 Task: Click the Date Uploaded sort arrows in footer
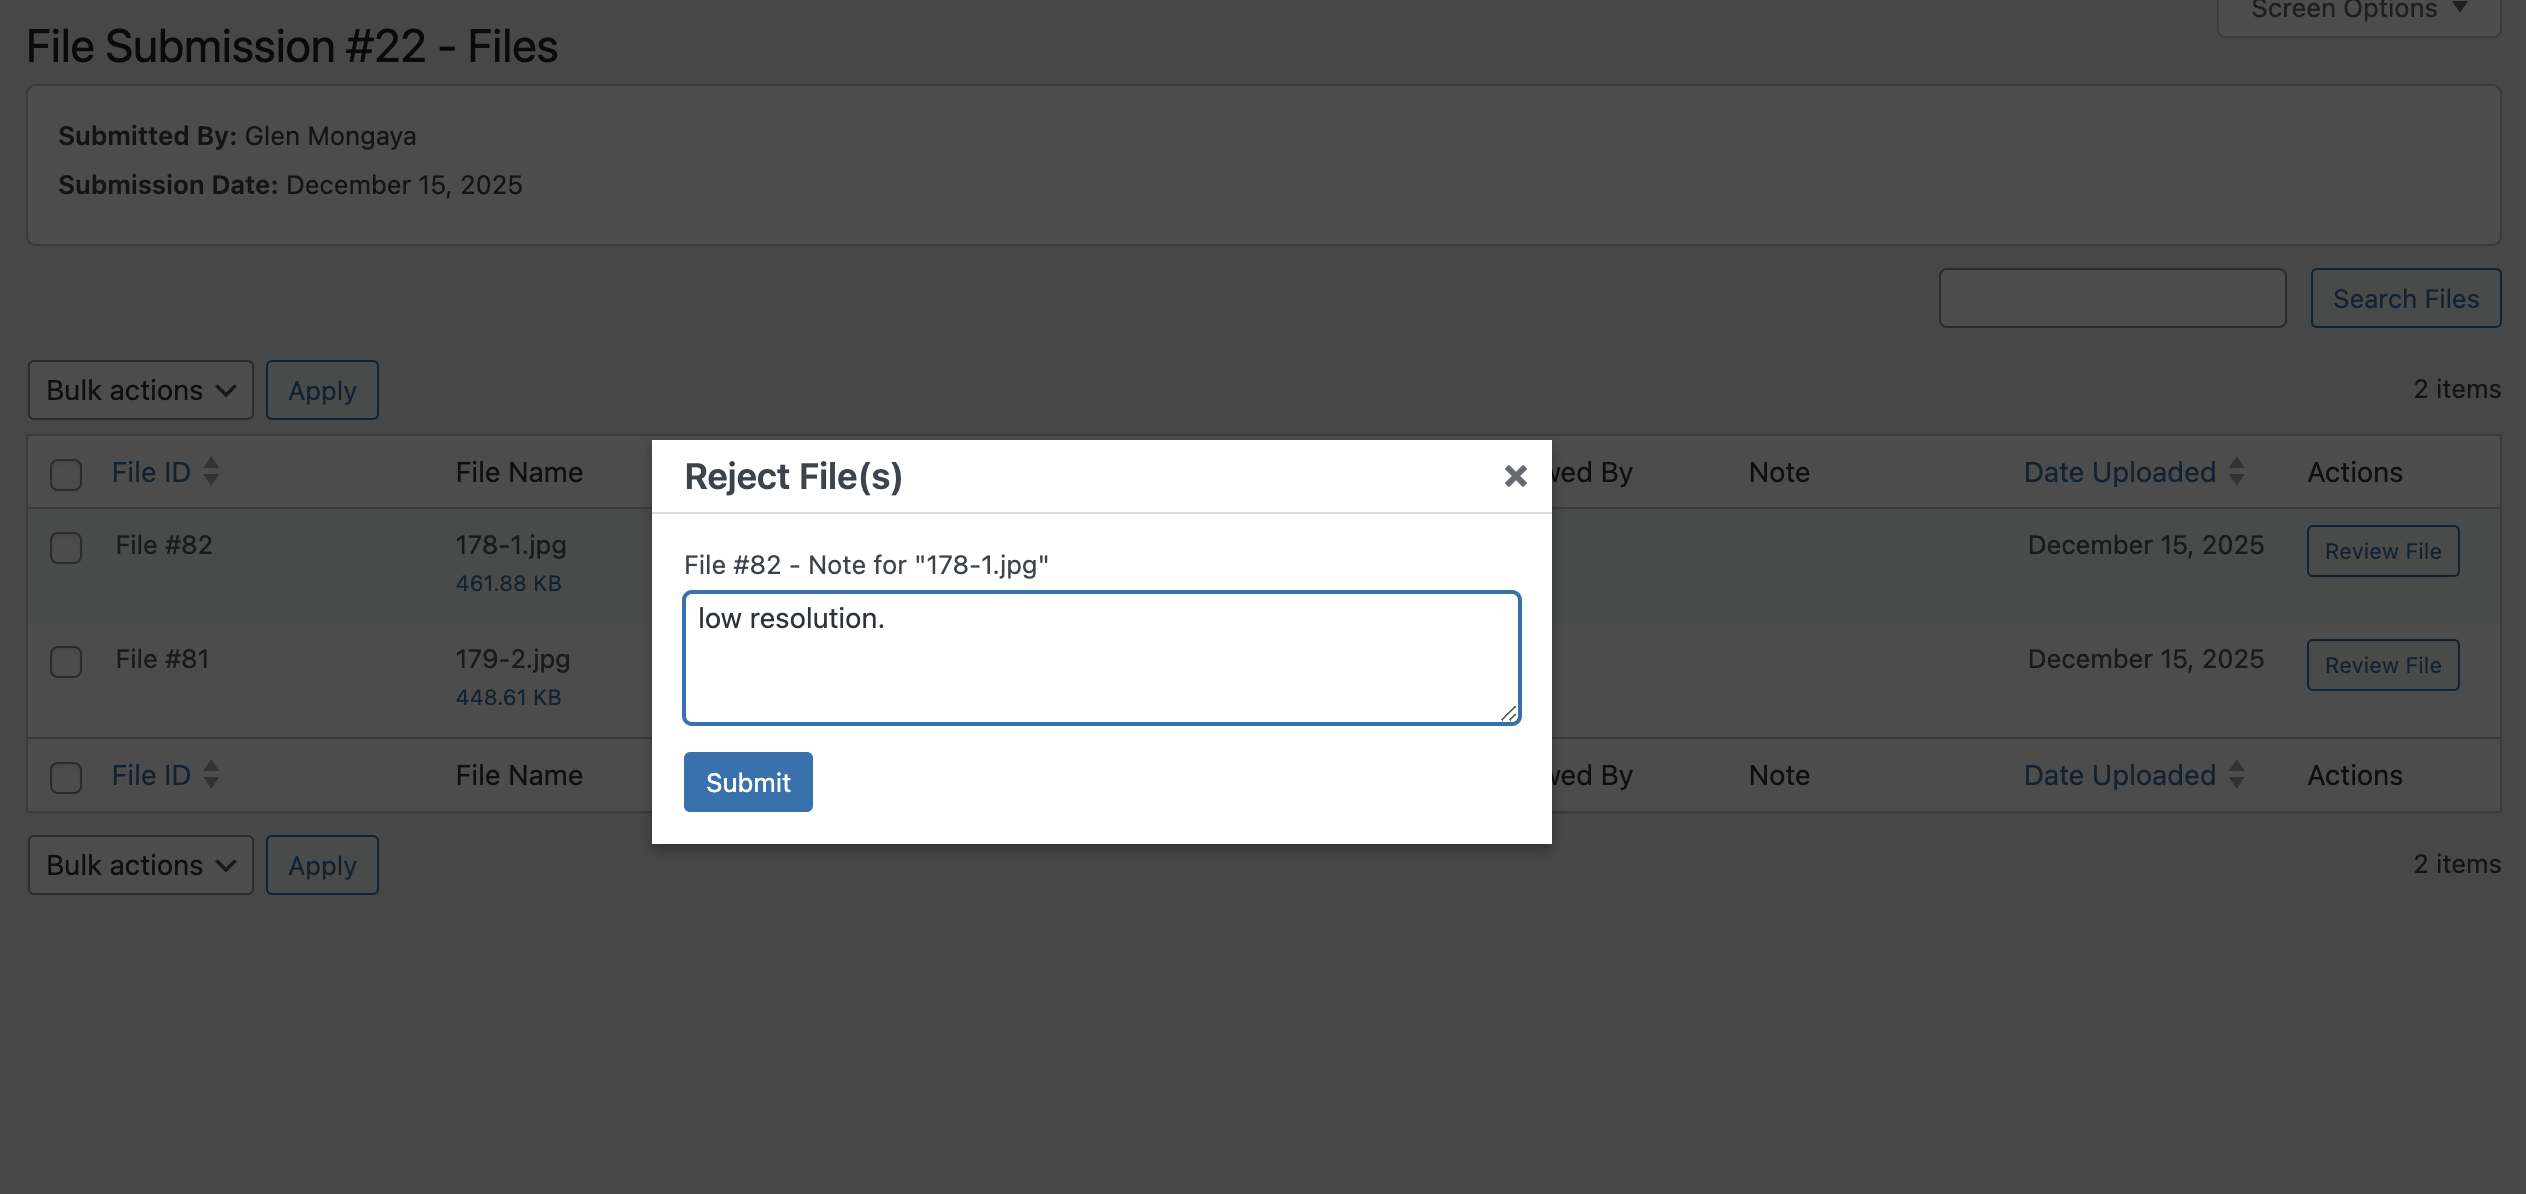2237,775
